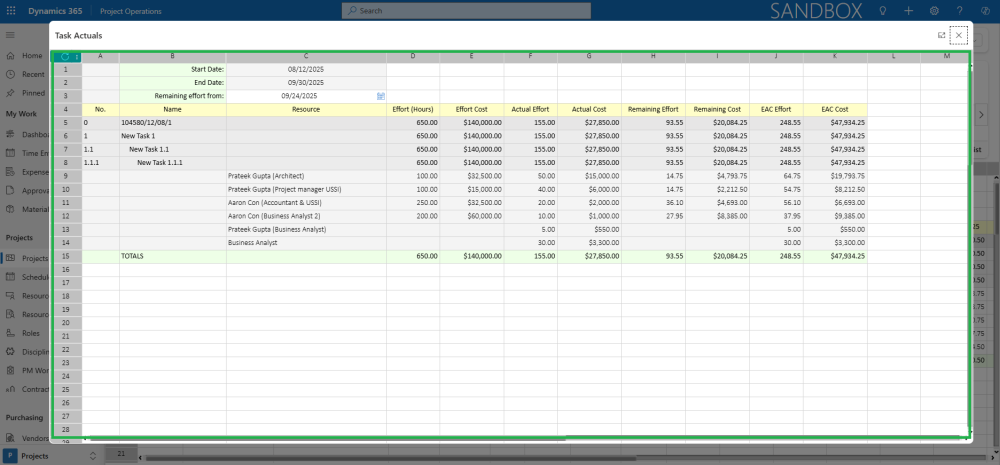
Task: Toggle the hamburger site map menu
Action: coord(11,34)
